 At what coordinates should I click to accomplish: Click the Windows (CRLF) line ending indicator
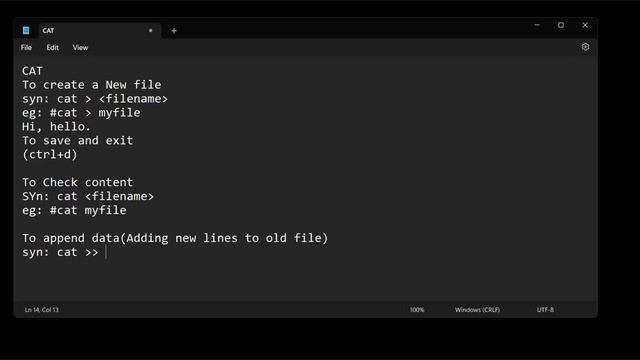point(477,310)
